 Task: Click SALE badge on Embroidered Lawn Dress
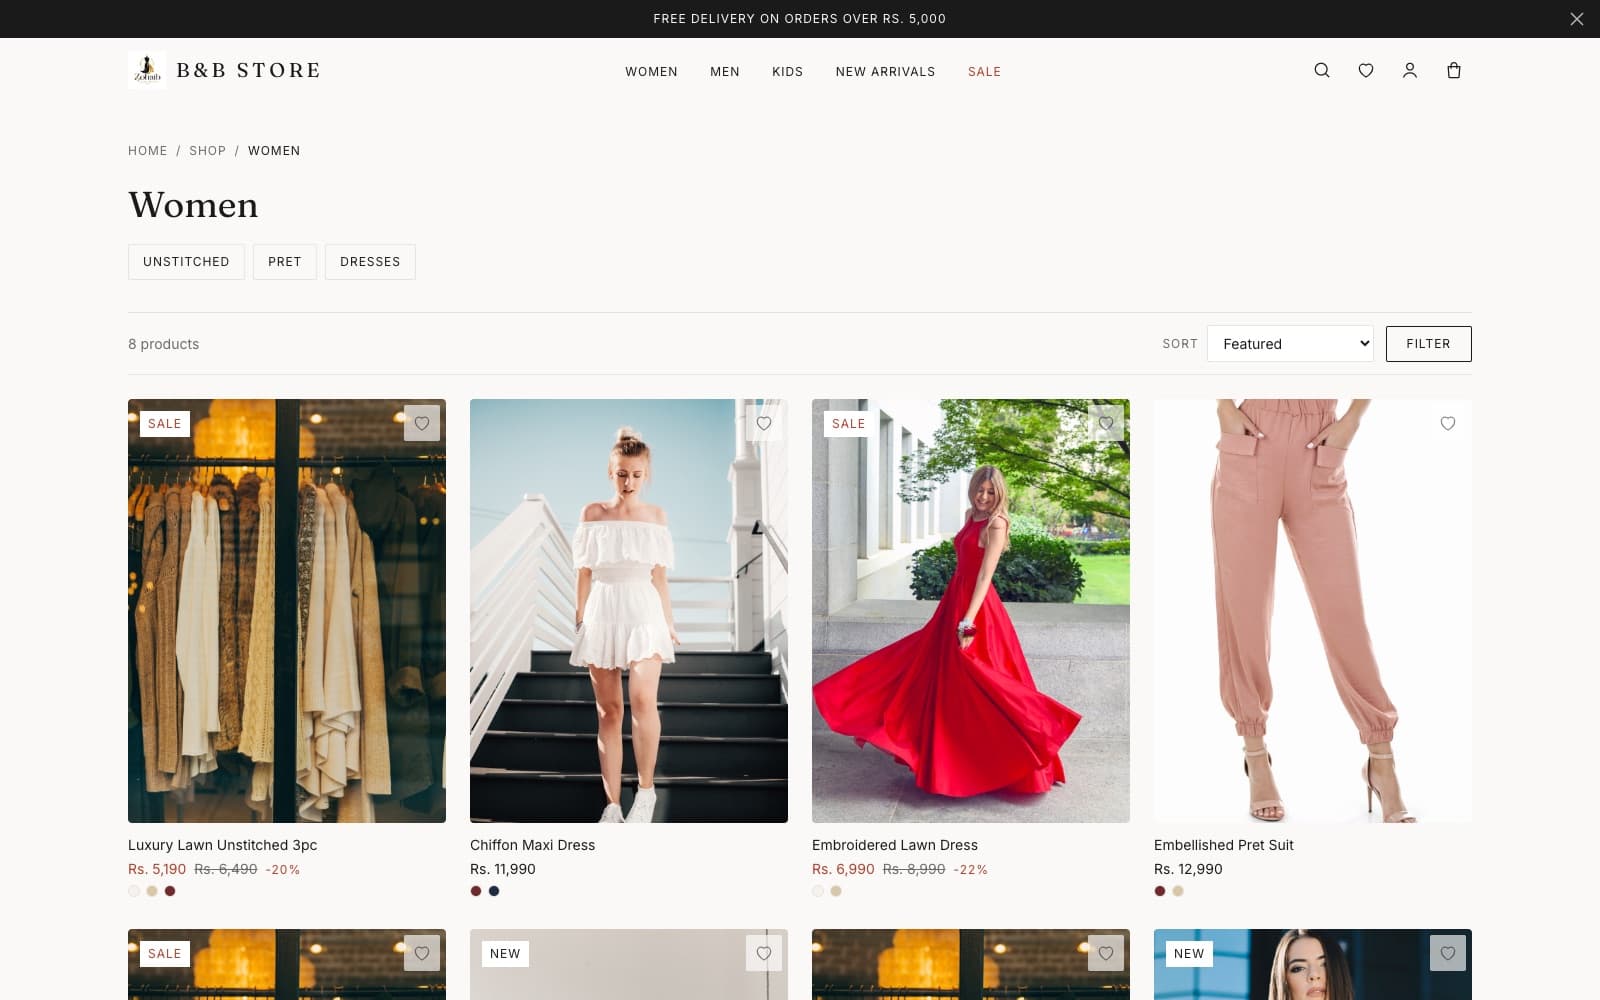848,424
